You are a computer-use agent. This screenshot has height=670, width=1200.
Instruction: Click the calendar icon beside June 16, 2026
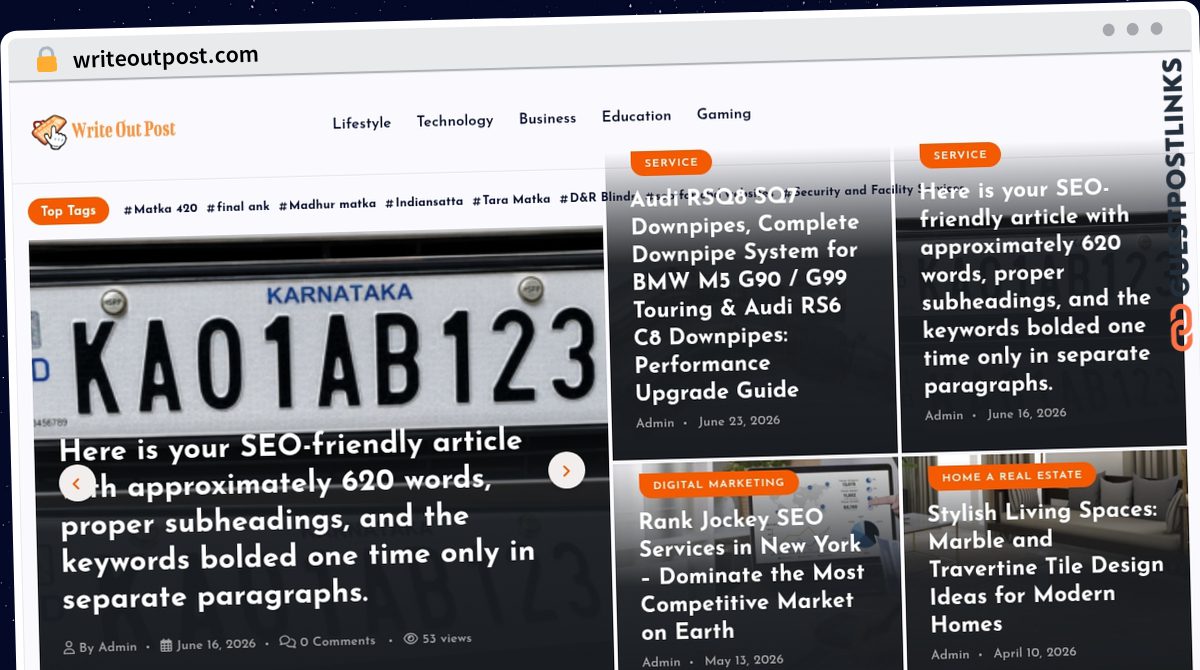point(166,645)
